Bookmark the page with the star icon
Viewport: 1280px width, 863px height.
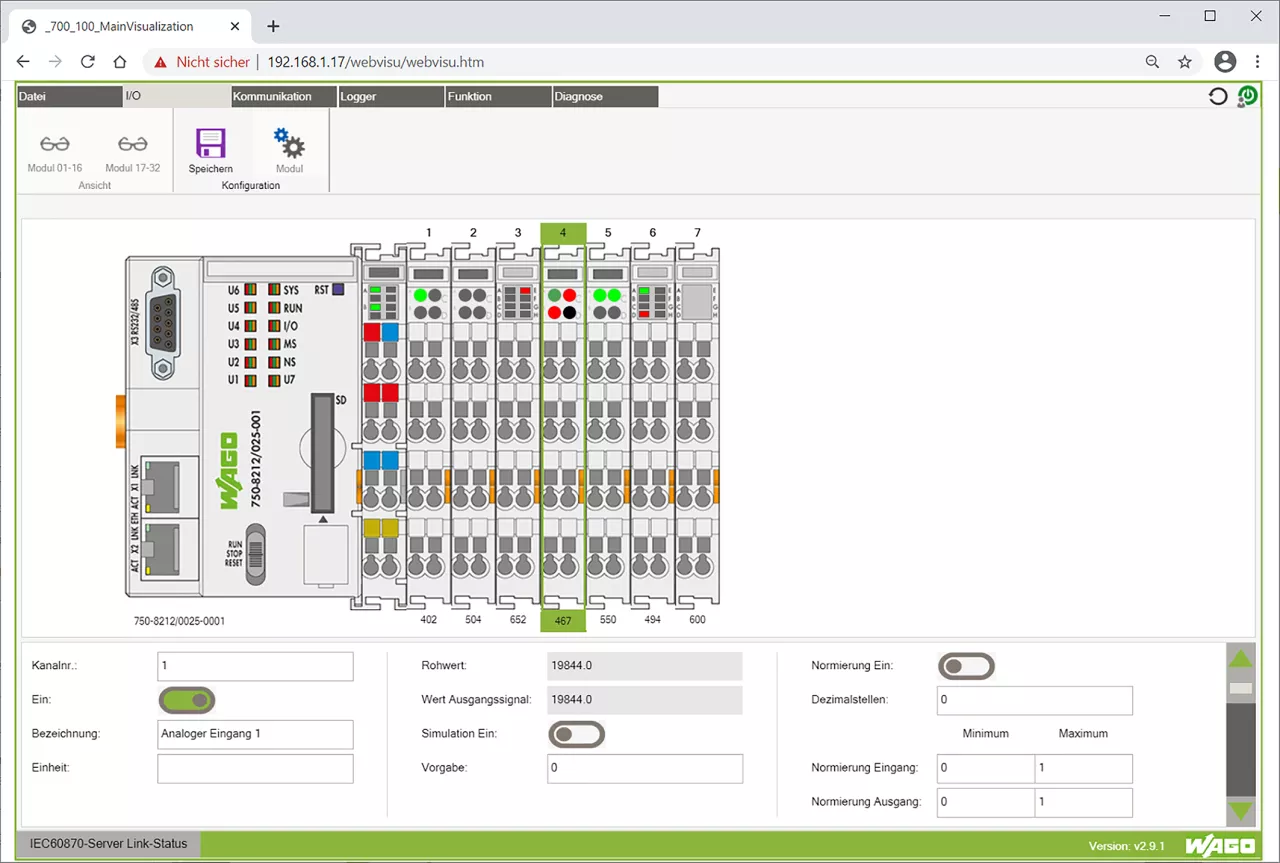click(1185, 62)
